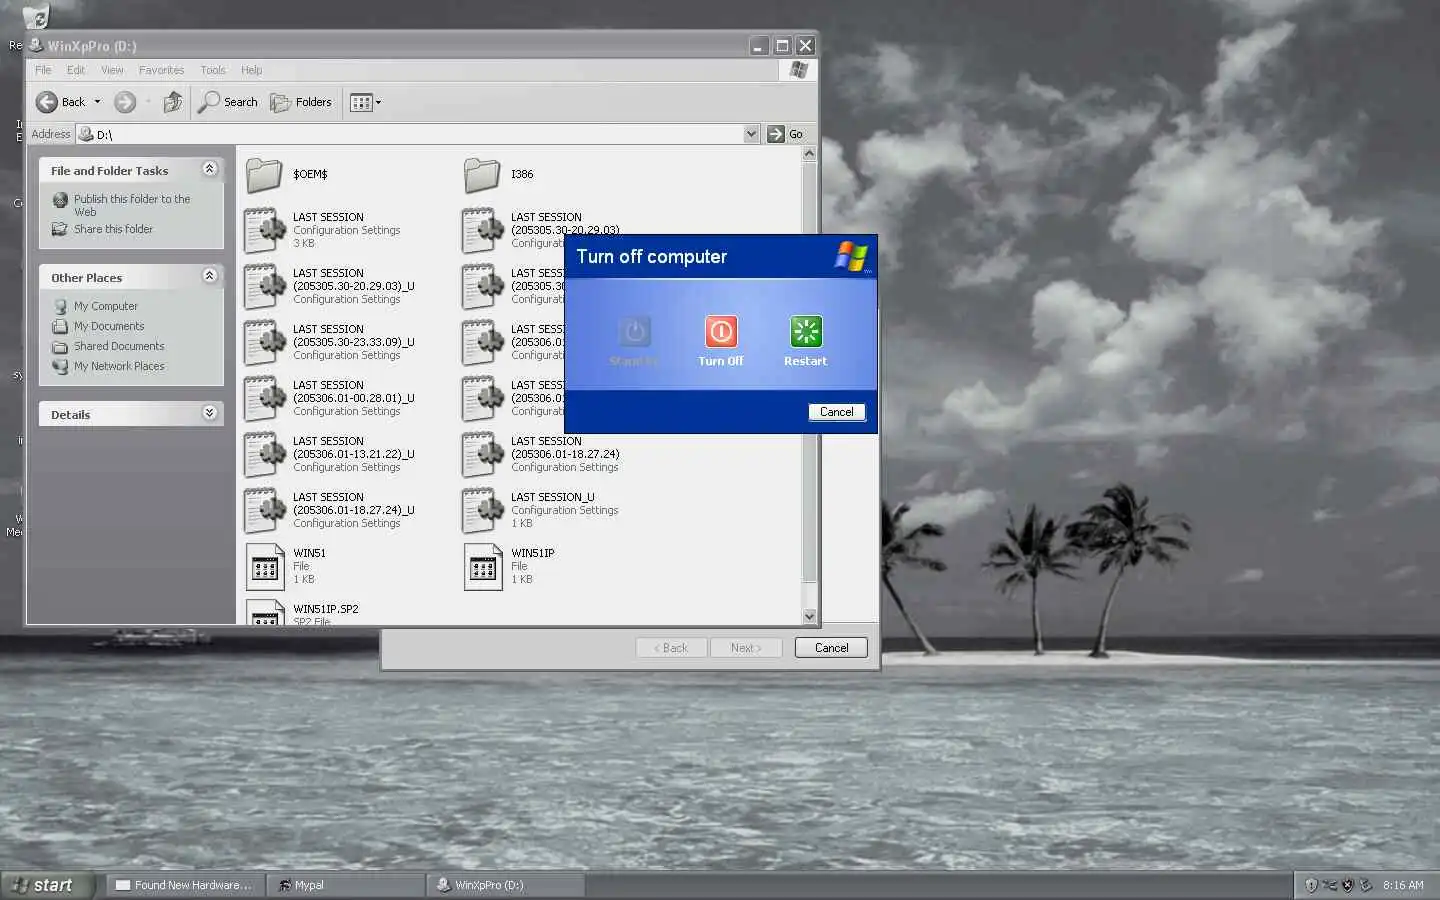Viewport: 1440px width, 900px height.
Task: Open the Back button history arrow
Action: pos(97,102)
